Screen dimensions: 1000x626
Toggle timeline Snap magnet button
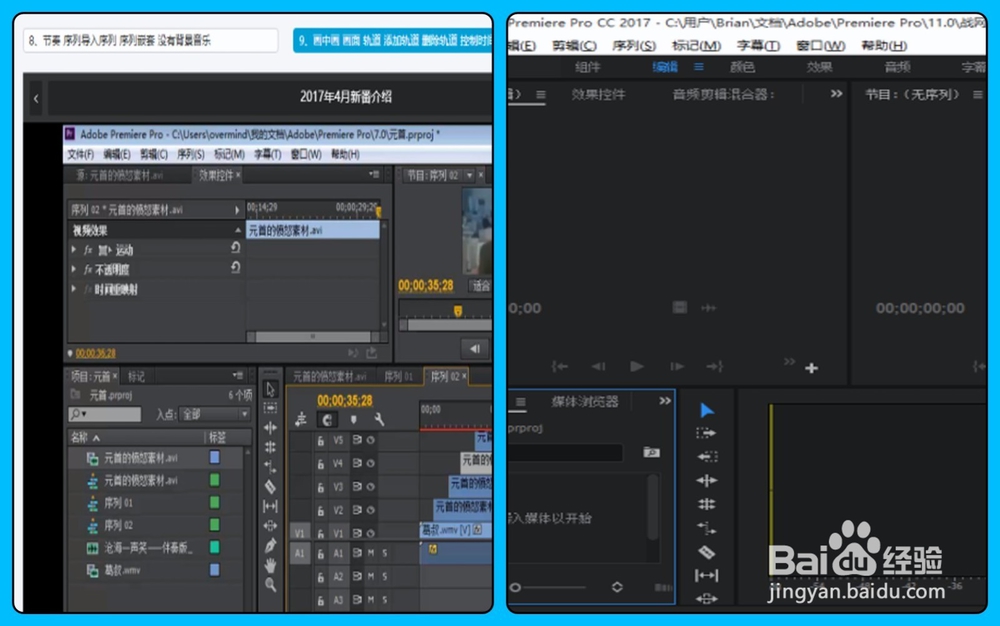point(327,419)
